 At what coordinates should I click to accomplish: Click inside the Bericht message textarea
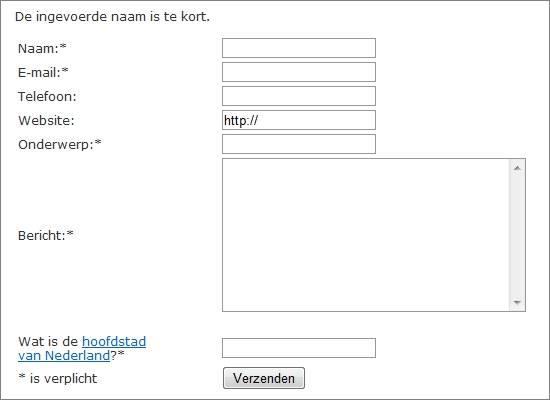pyautogui.click(x=366, y=235)
